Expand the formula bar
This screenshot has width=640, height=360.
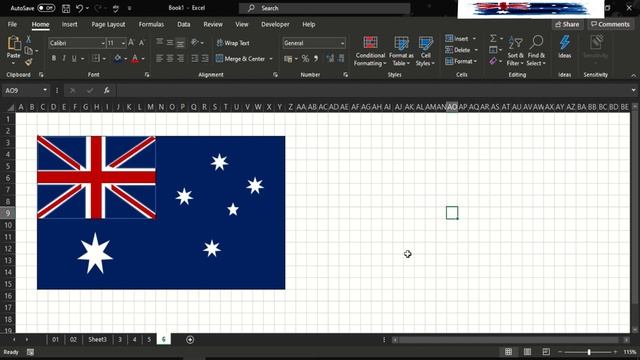pyautogui.click(x=633, y=90)
